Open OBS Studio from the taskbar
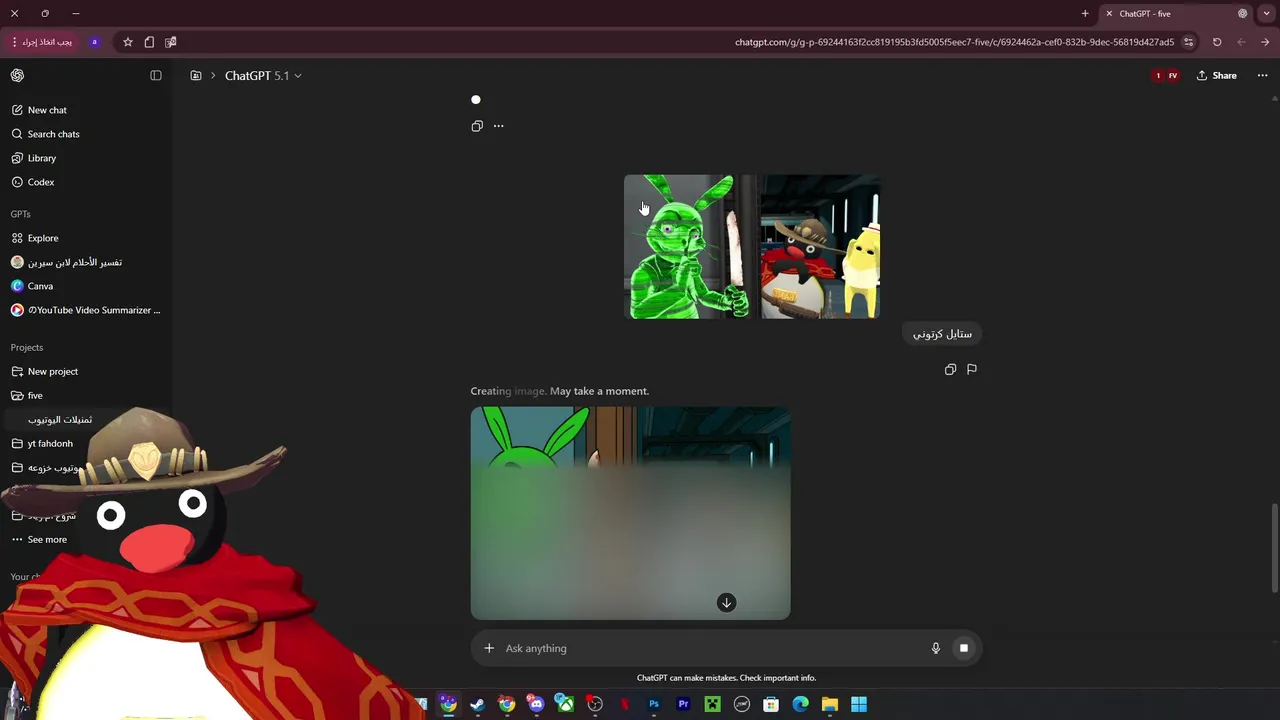The image size is (1280, 720). (595, 704)
